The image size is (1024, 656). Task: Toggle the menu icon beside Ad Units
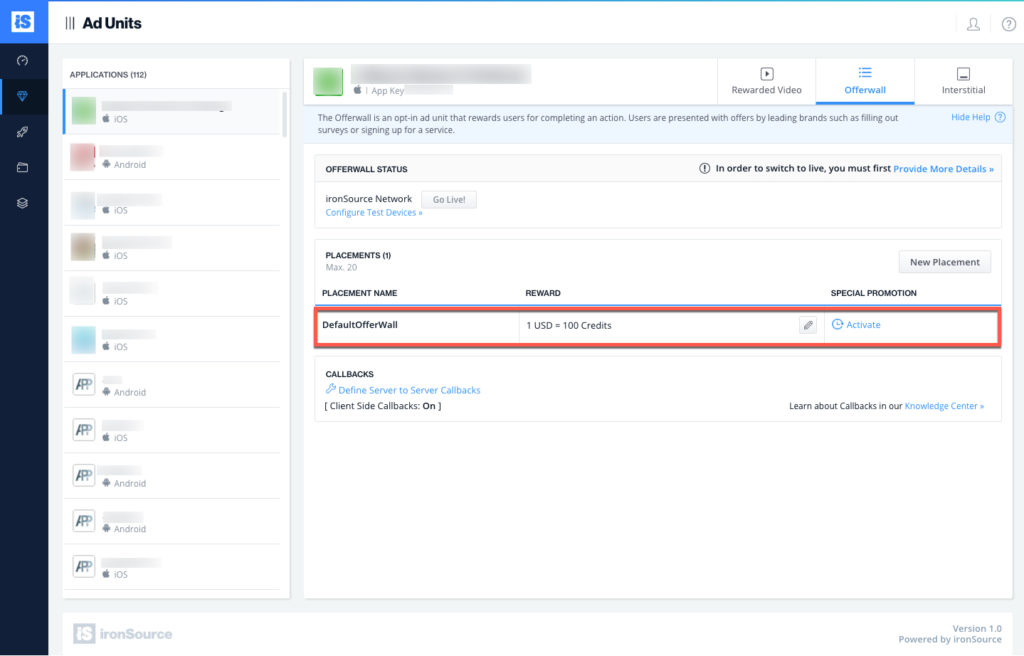click(x=70, y=23)
